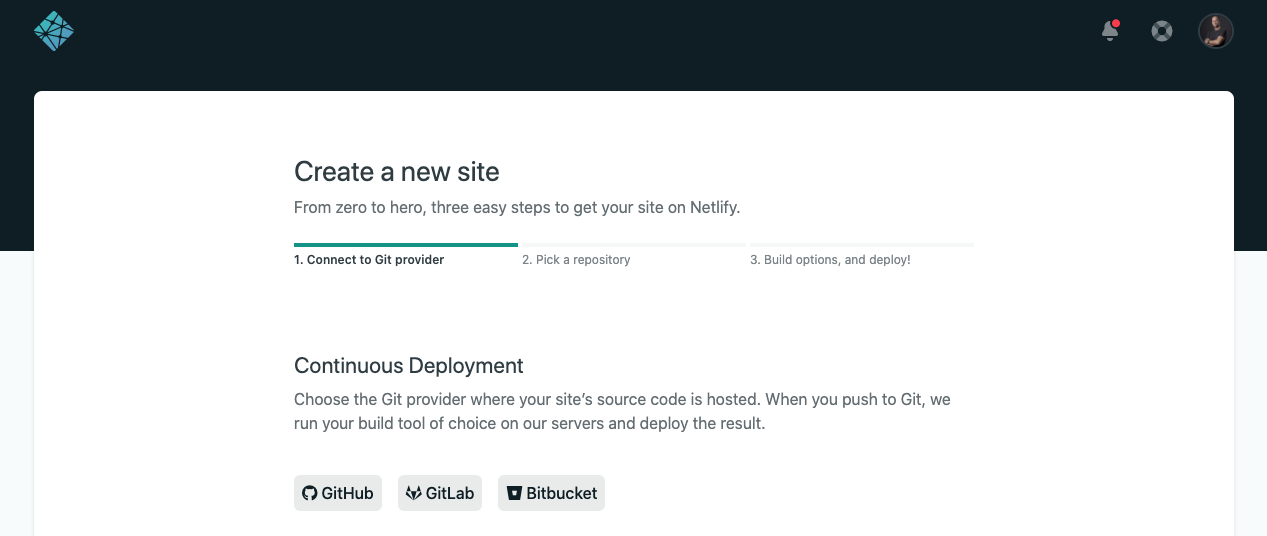Viewport: 1267px width, 536px height.
Task: Click the 'Choose the Git provider' description text
Action: click(622, 411)
